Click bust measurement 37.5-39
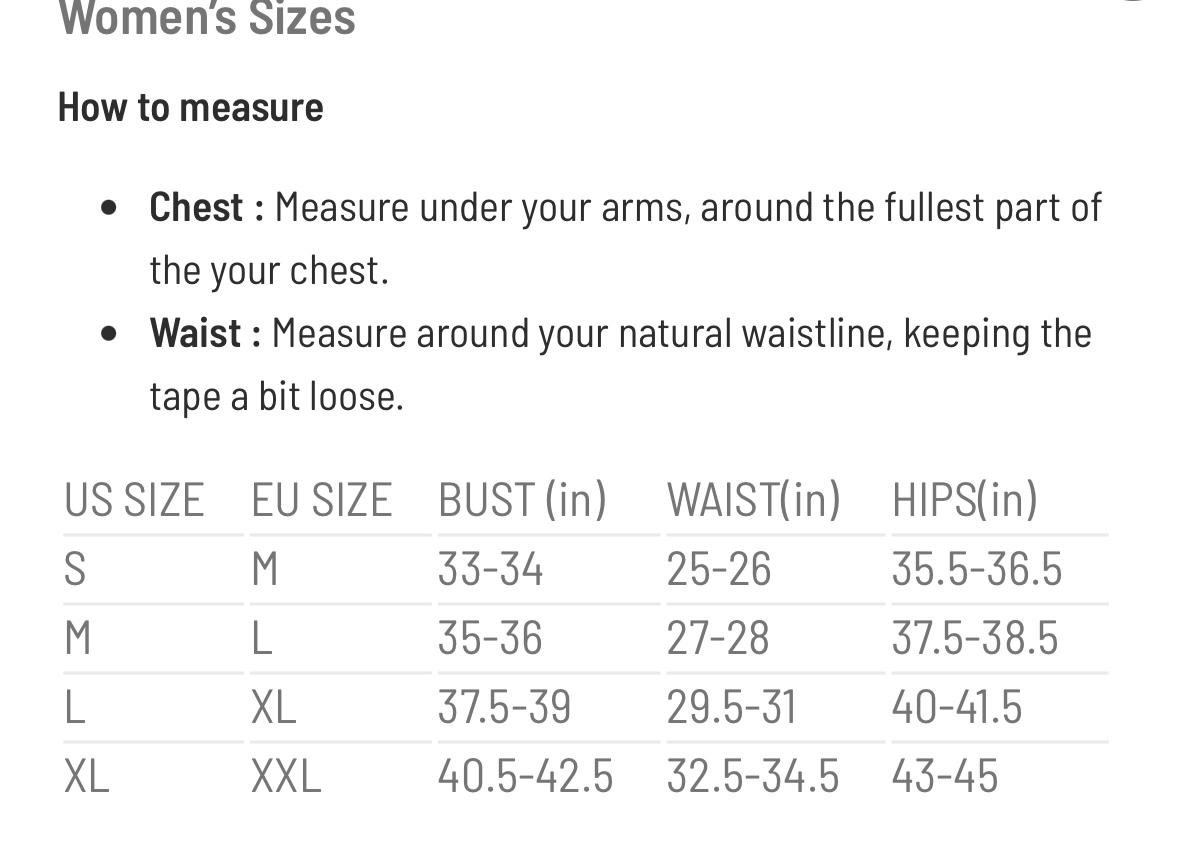Screen dimensions: 1193x841 coord(504,707)
